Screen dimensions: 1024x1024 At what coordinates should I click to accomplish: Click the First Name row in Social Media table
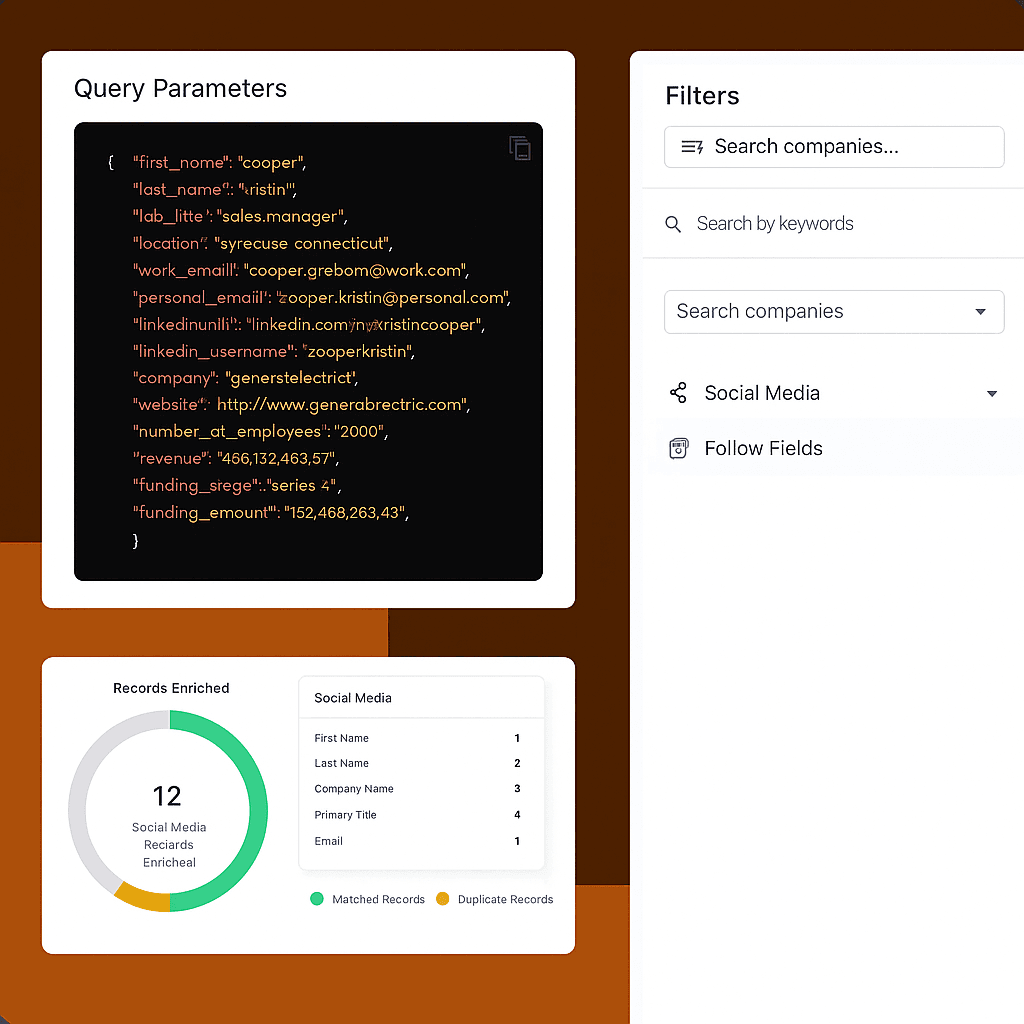coord(420,738)
